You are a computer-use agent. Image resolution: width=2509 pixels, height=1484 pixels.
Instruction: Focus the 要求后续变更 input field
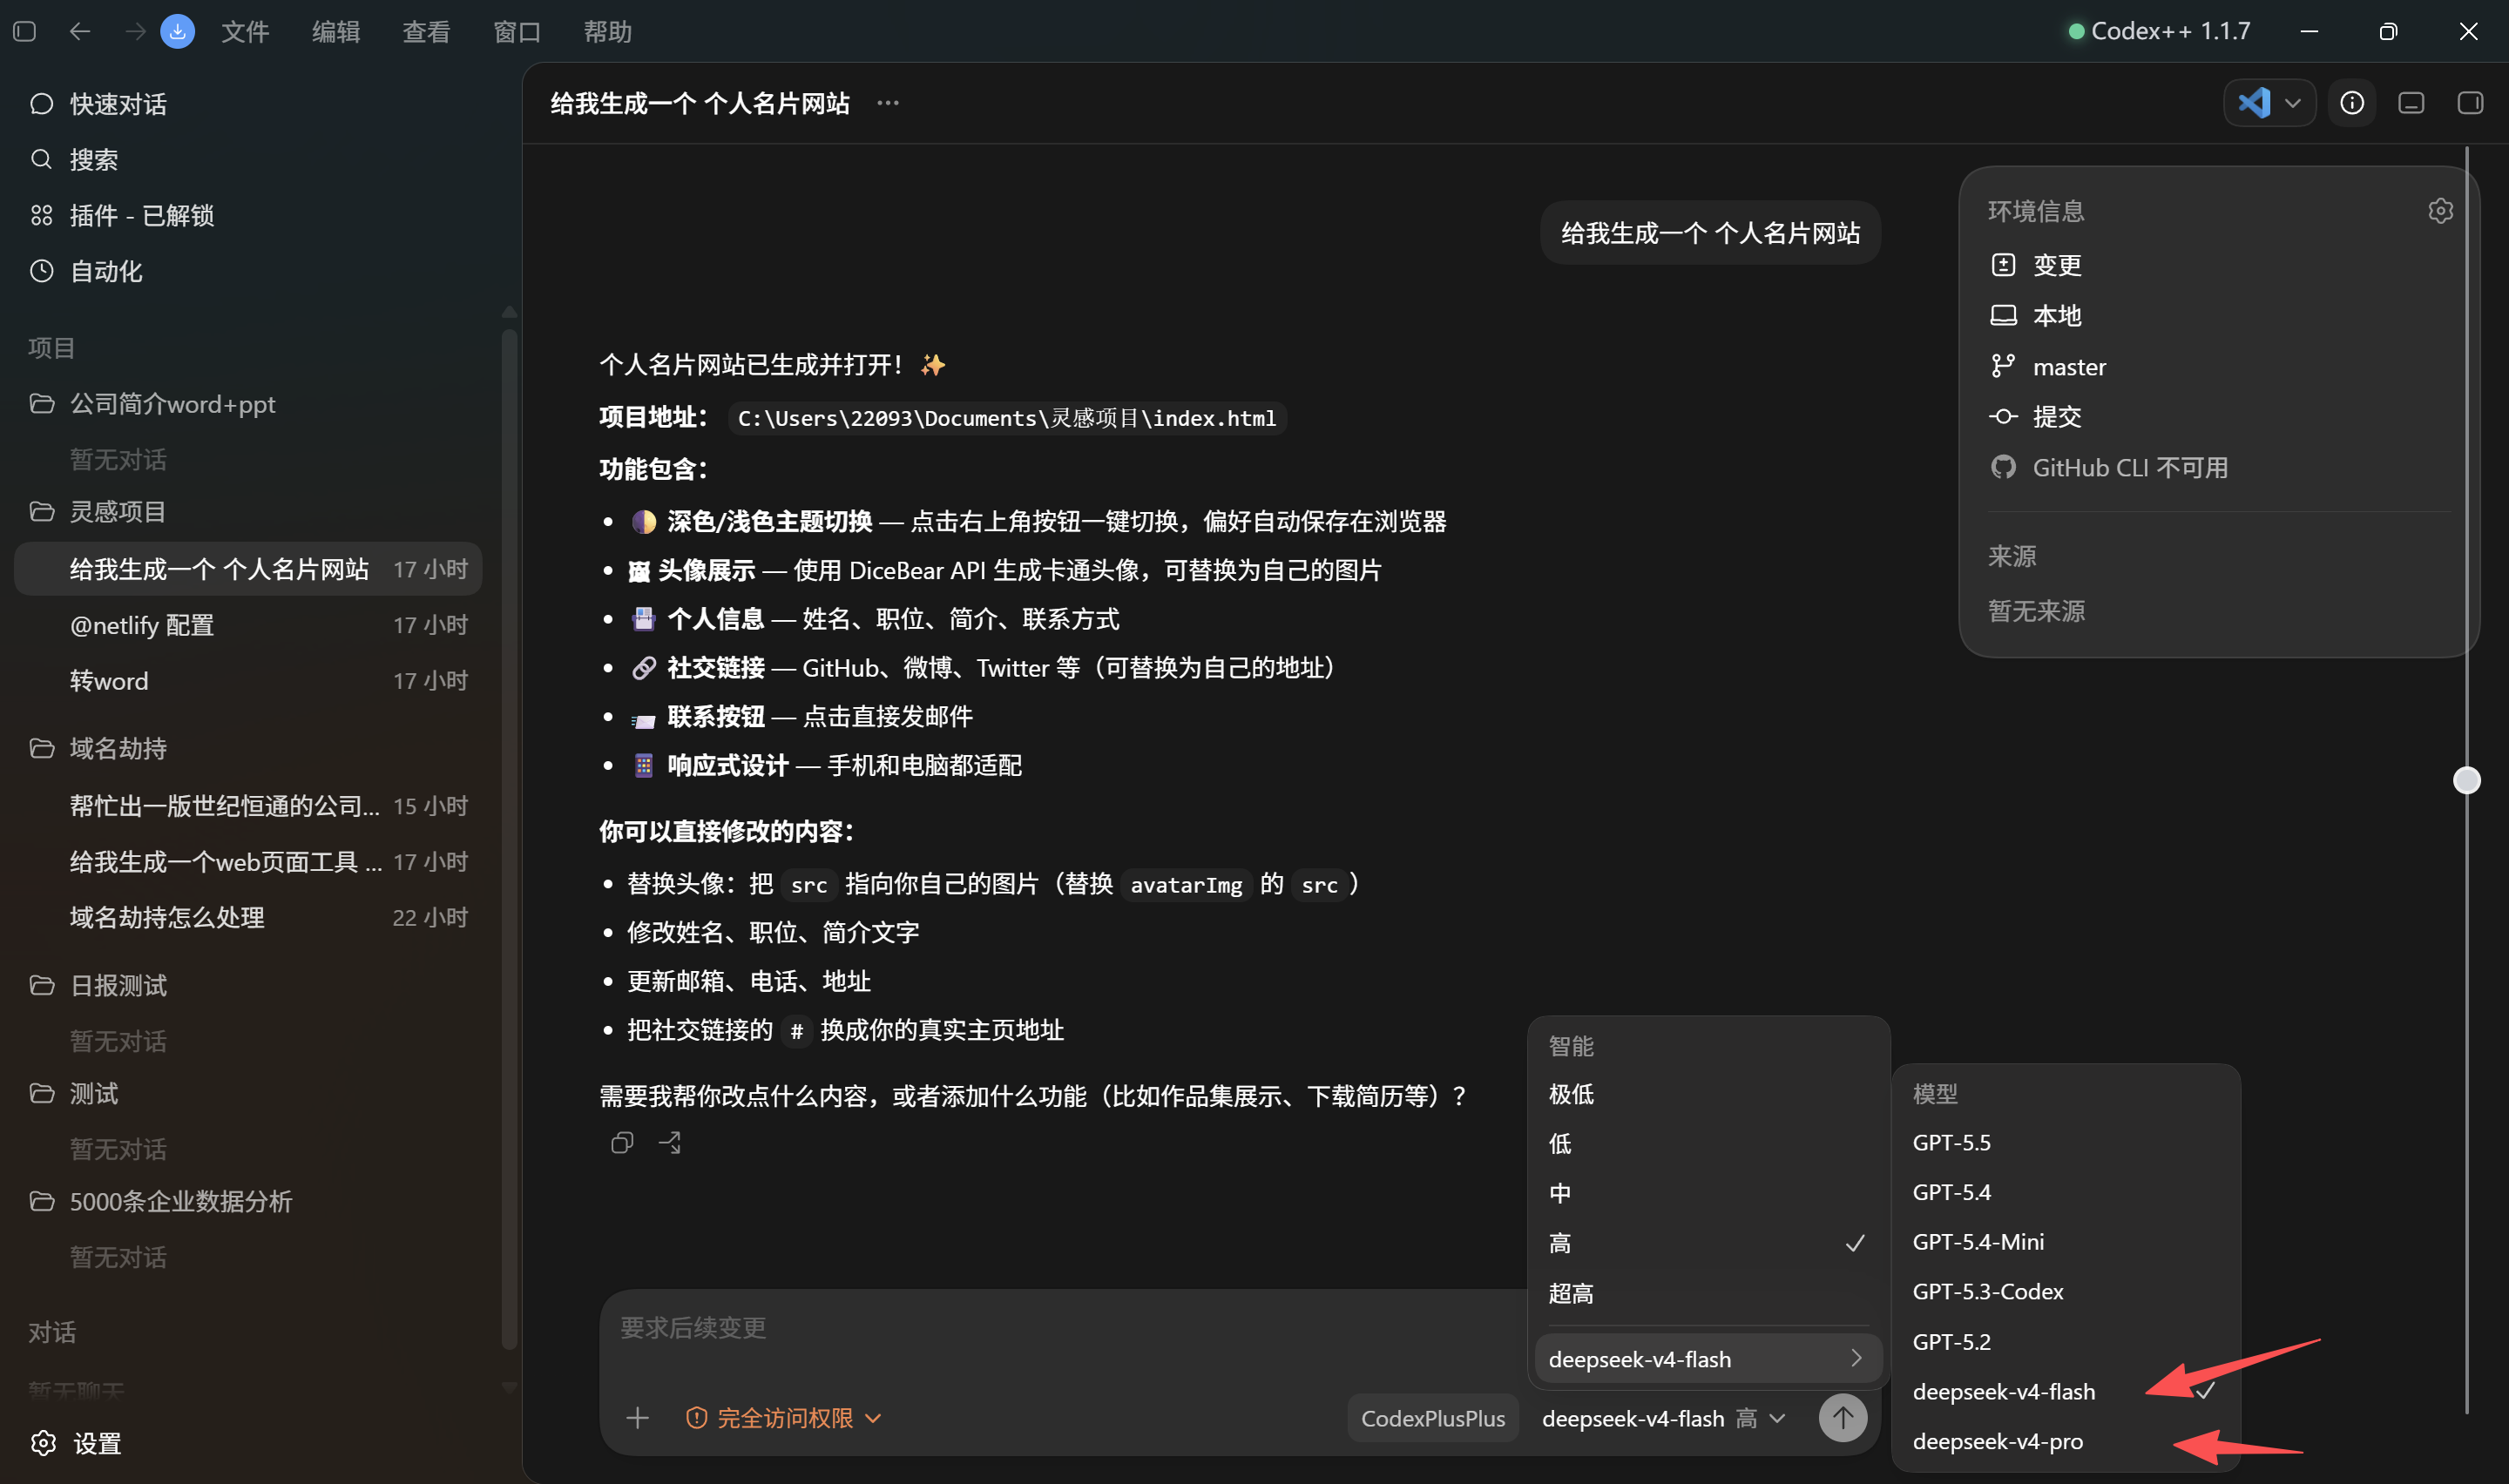[1060, 1328]
